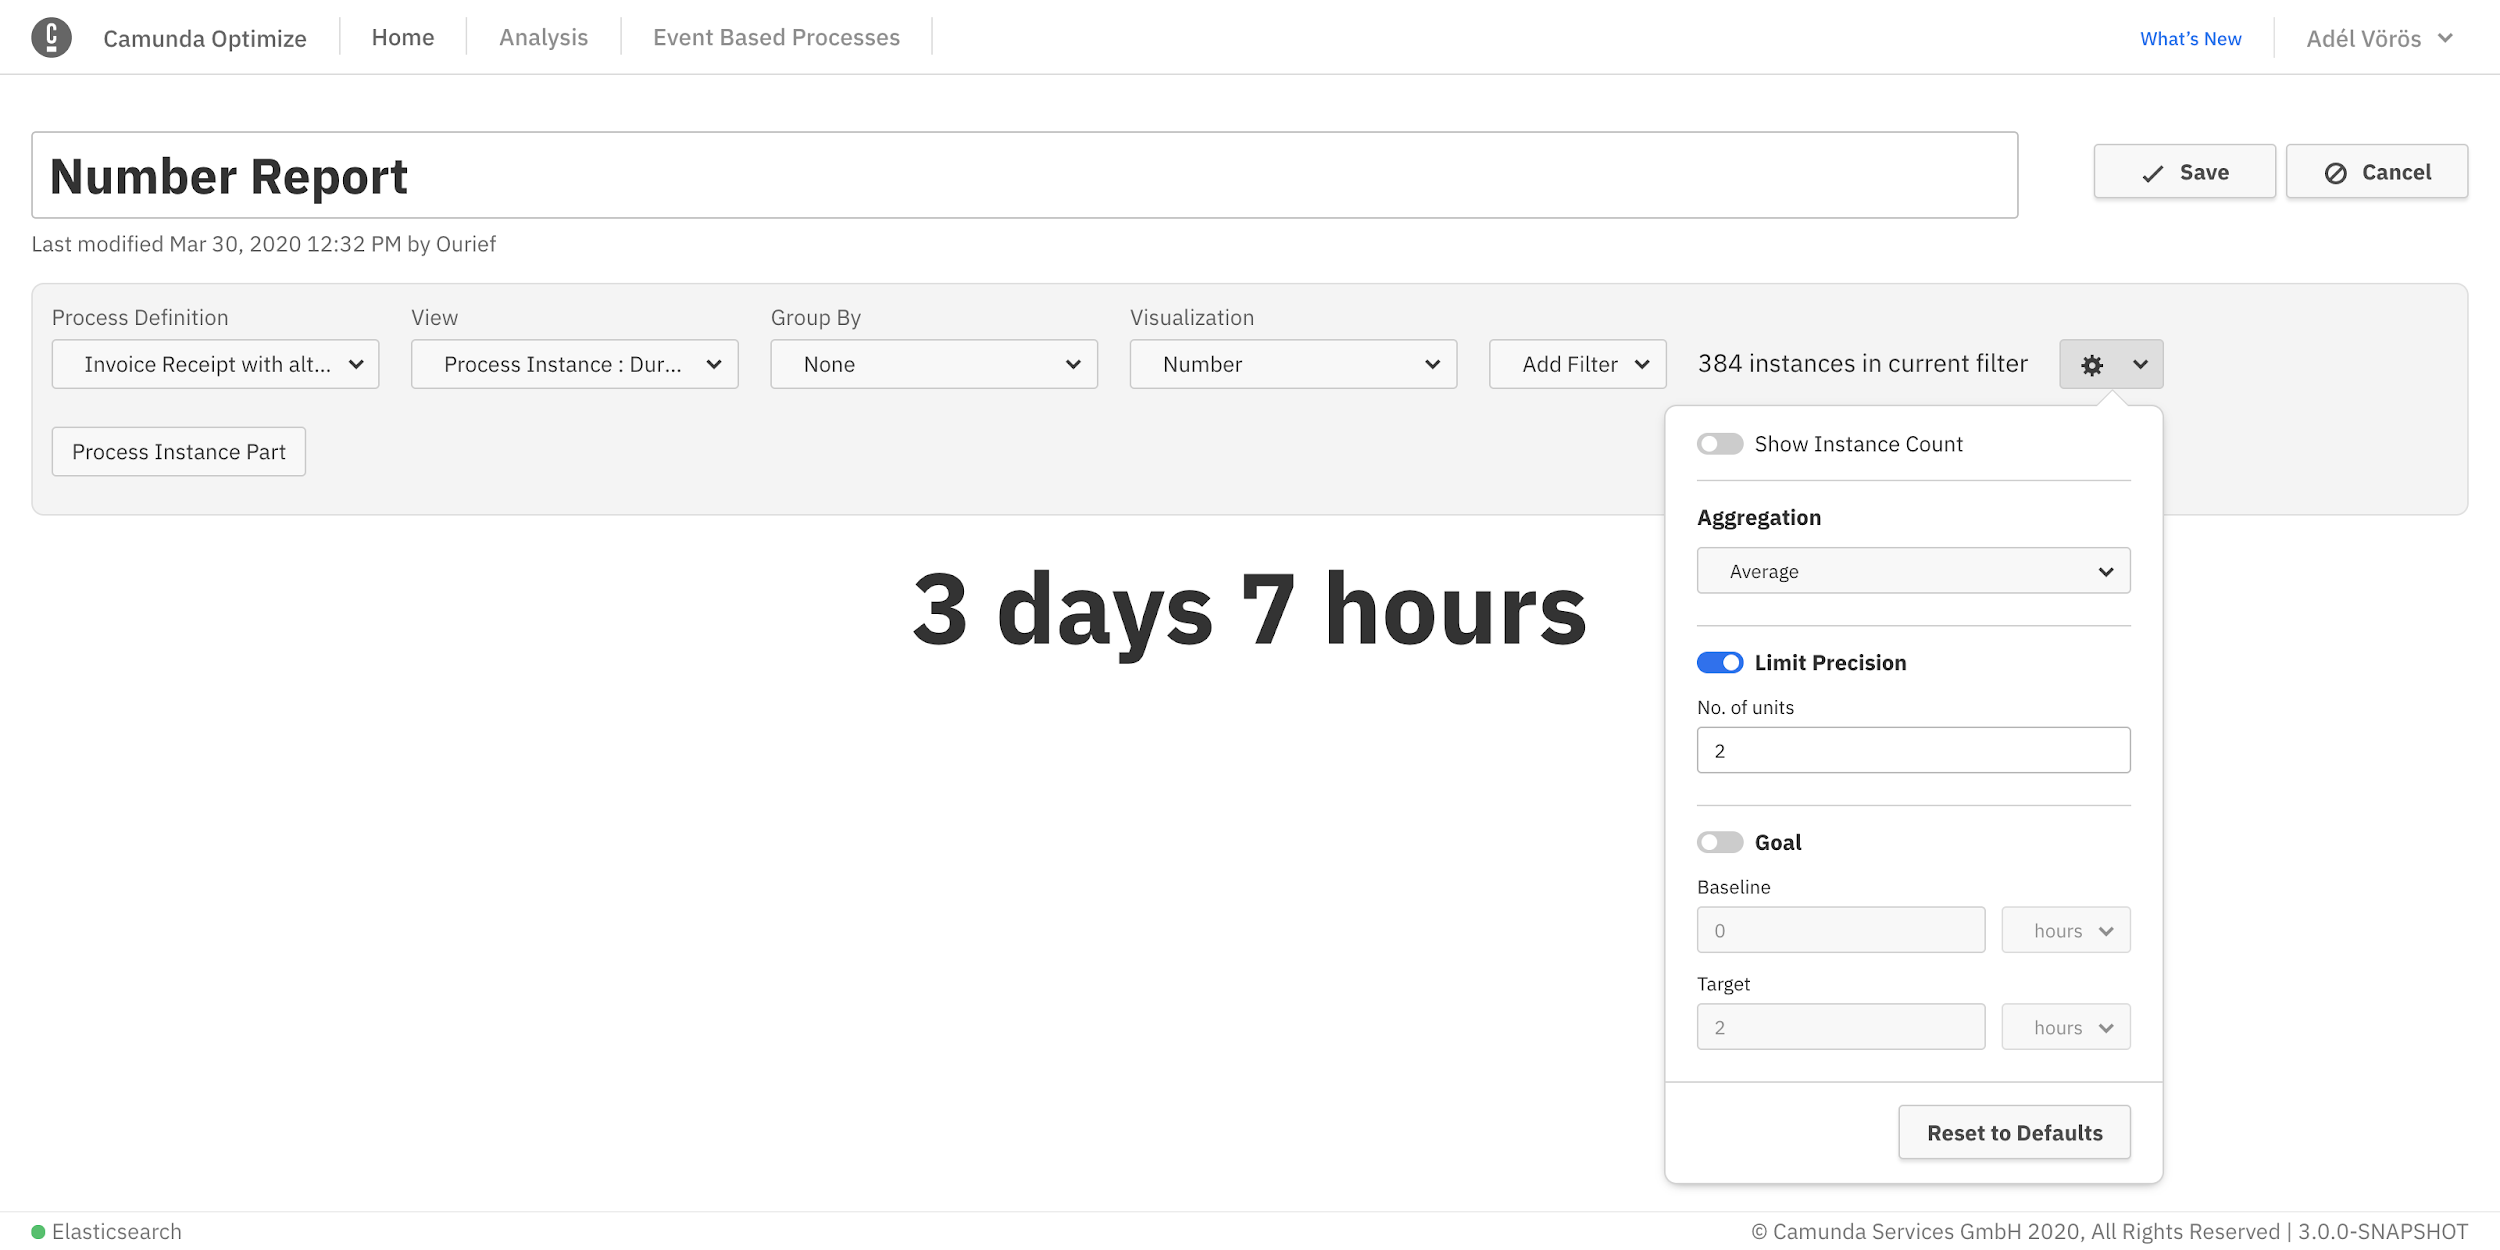2500x1250 pixels.
Task: Open the Aggregation Average dropdown
Action: pos(1912,571)
